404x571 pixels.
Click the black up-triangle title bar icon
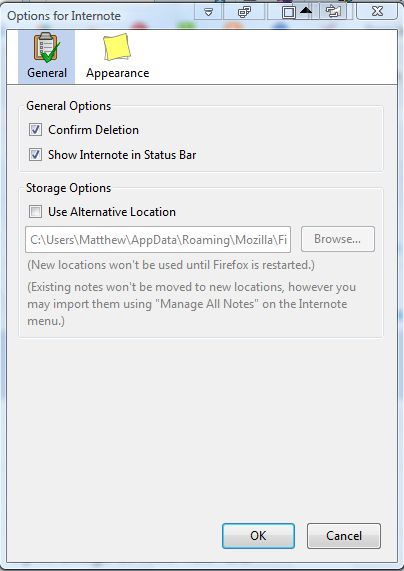click(x=306, y=10)
